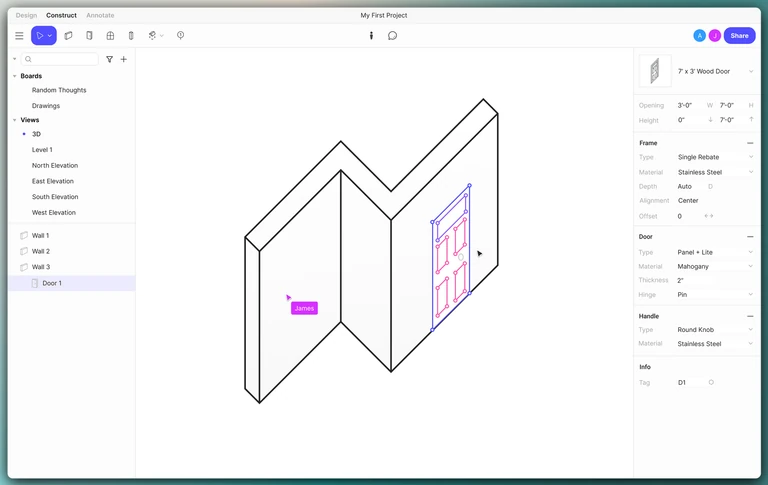The height and width of the screenshot is (485, 768).
Task: Expand the paint tool options chevron
Action: (x=162, y=36)
